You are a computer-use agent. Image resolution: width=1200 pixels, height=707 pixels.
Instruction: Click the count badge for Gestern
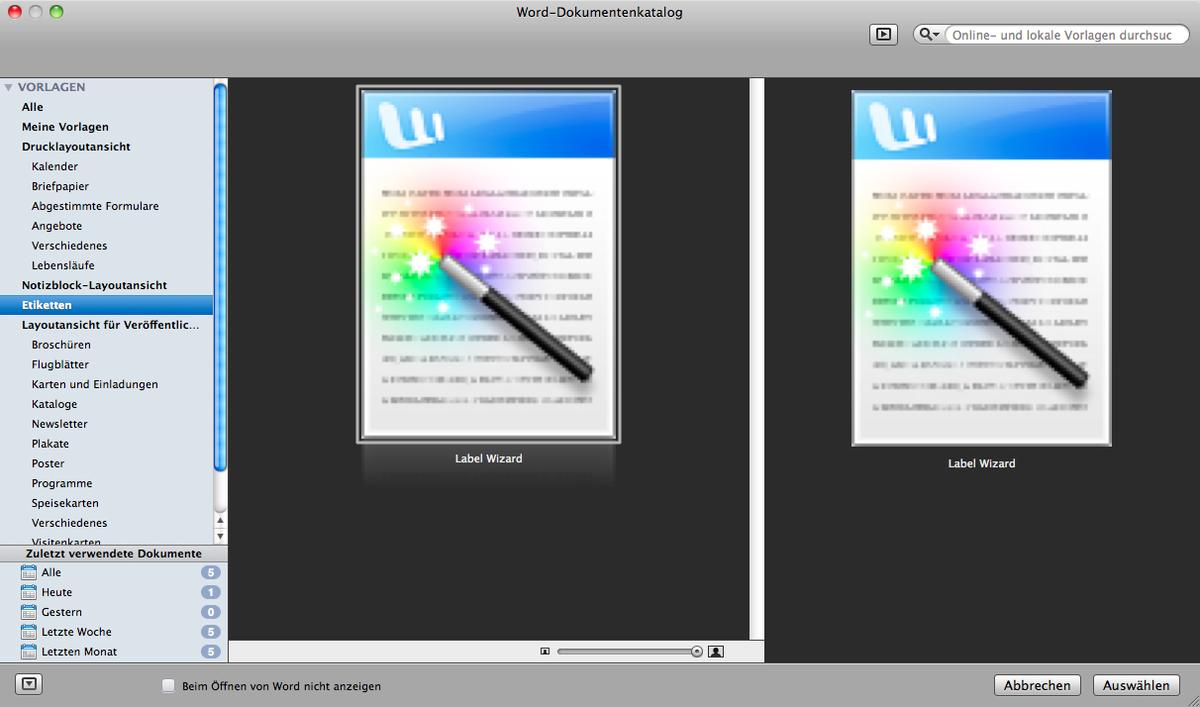(x=210, y=612)
